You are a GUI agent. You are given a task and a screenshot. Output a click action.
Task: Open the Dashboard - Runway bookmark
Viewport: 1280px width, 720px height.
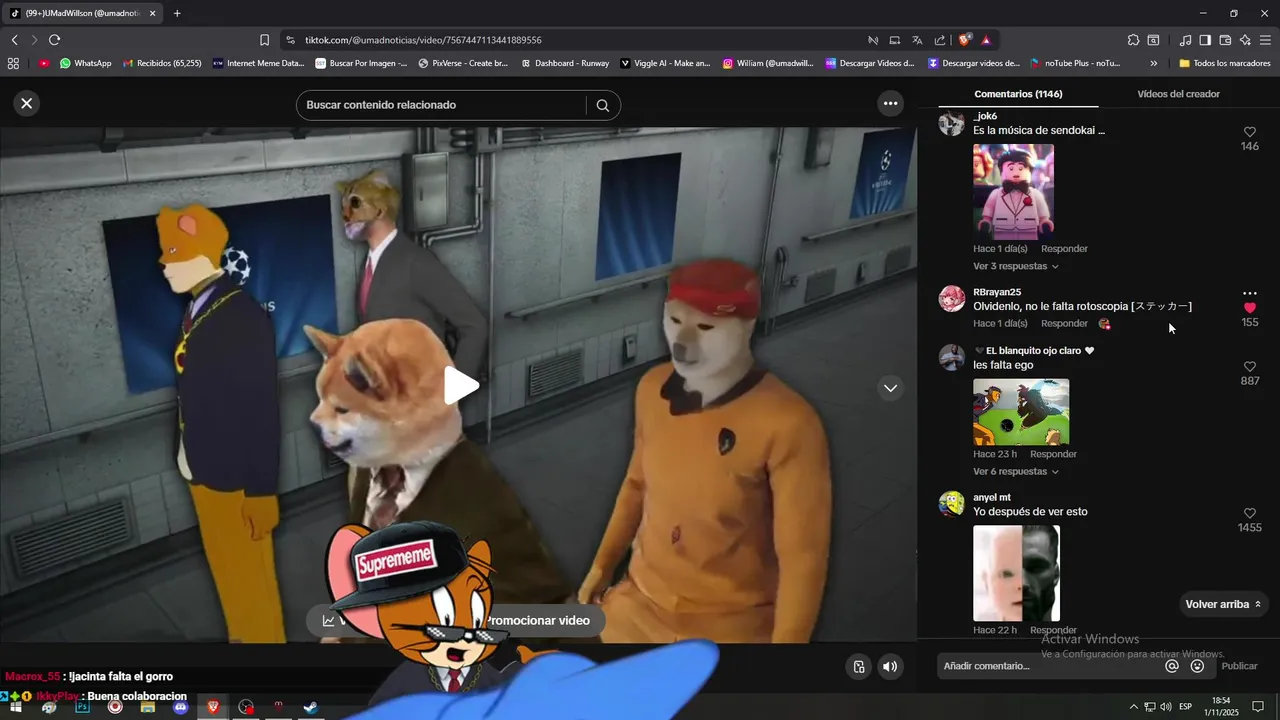(x=565, y=63)
